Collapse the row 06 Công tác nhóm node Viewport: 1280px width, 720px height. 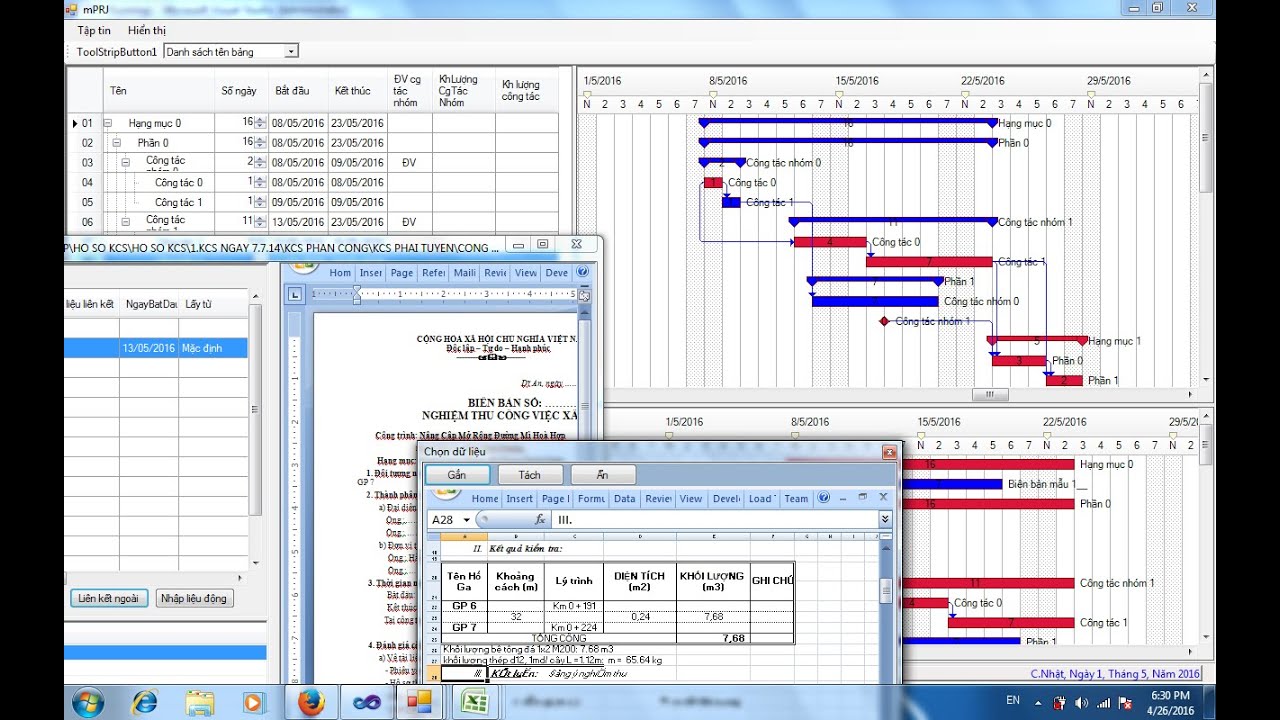tap(125, 221)
